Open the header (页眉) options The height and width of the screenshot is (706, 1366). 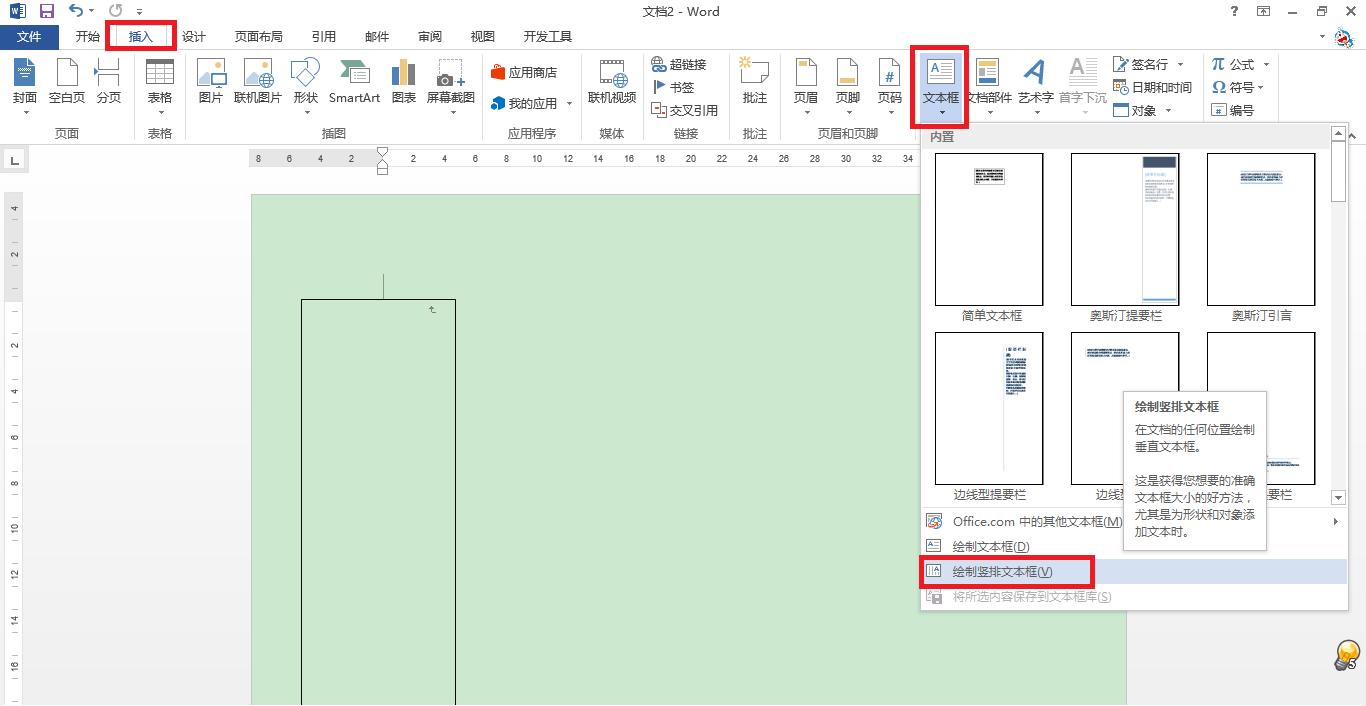click(806, 84)
